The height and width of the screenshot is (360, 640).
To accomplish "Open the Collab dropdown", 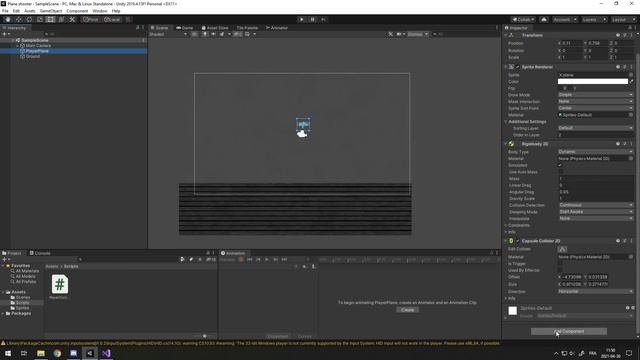I will (x=524, y=20).
